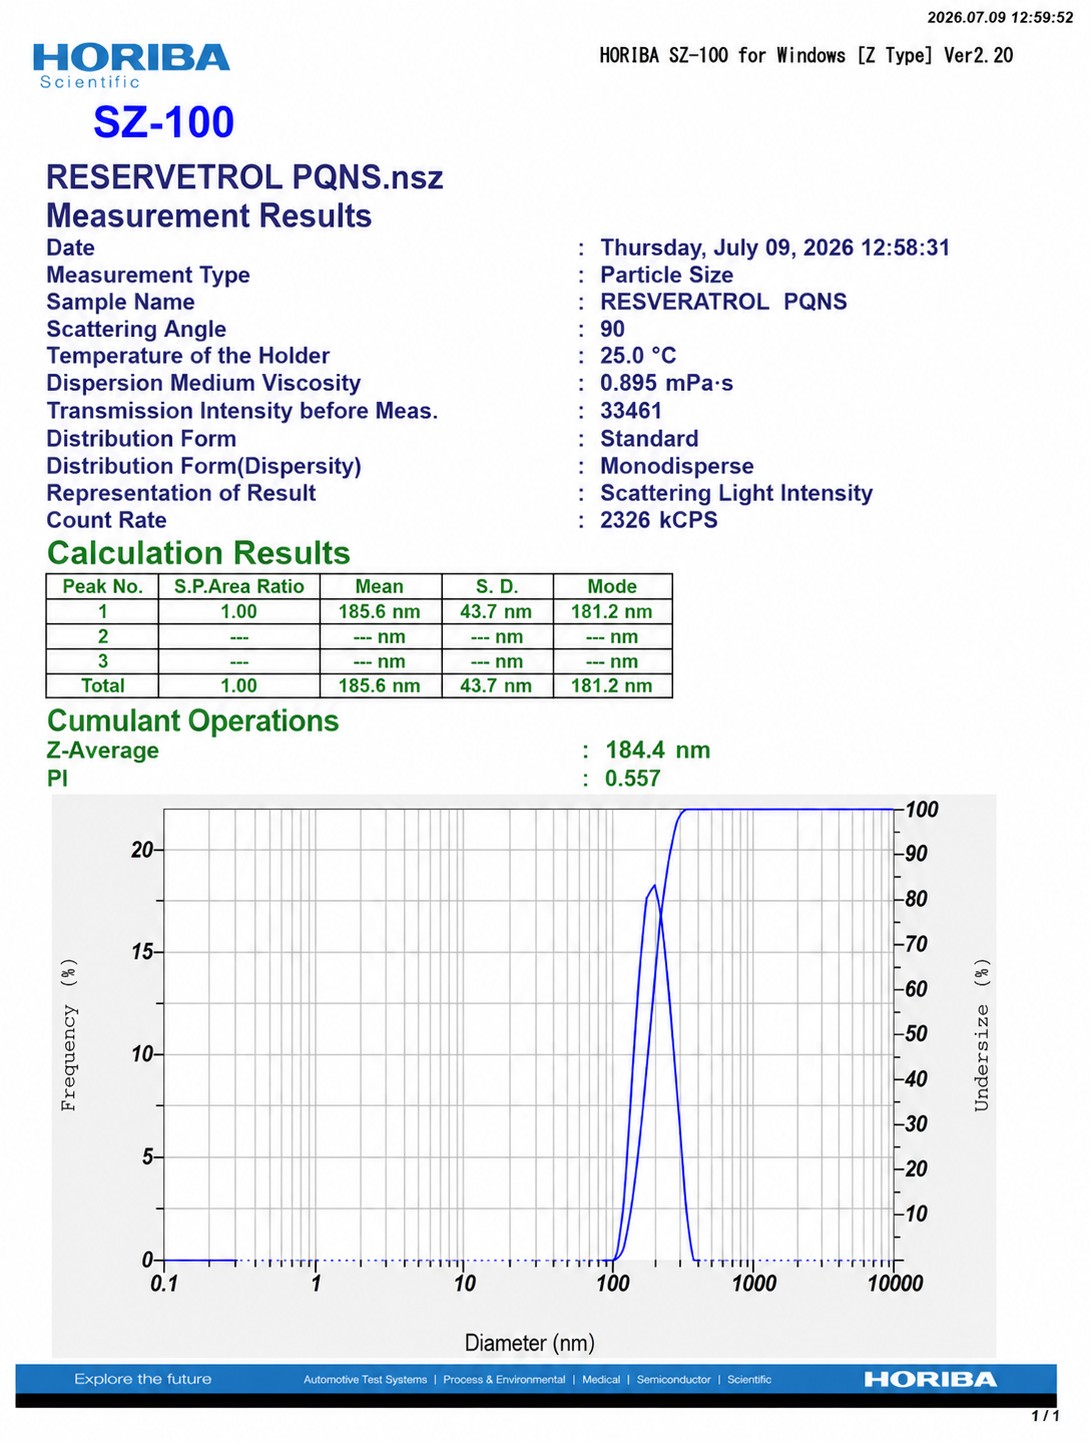Screen dimensions: 1090x1443
Task: Click Explore the future footer slogan
Action: [143, 1379]
